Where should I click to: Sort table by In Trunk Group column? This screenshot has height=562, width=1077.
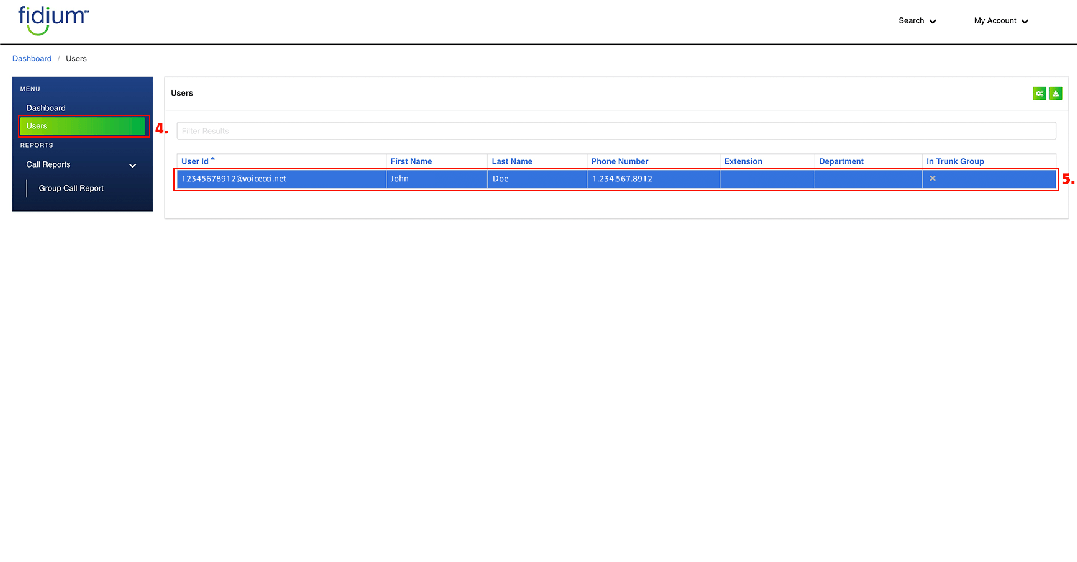(x=955, y=161)
